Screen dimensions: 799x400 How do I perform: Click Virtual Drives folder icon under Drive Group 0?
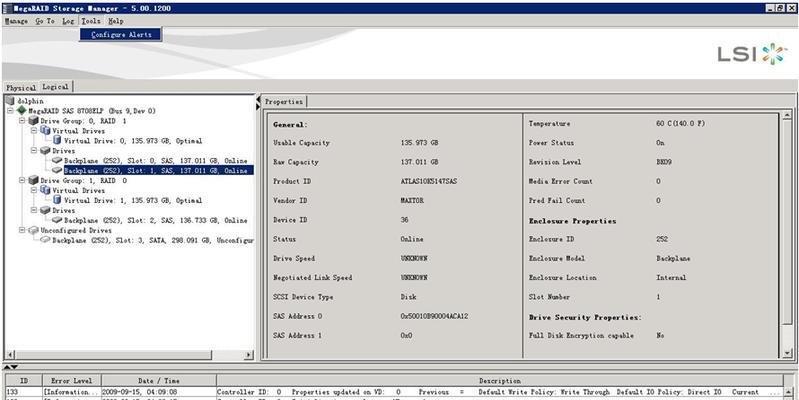45,131
